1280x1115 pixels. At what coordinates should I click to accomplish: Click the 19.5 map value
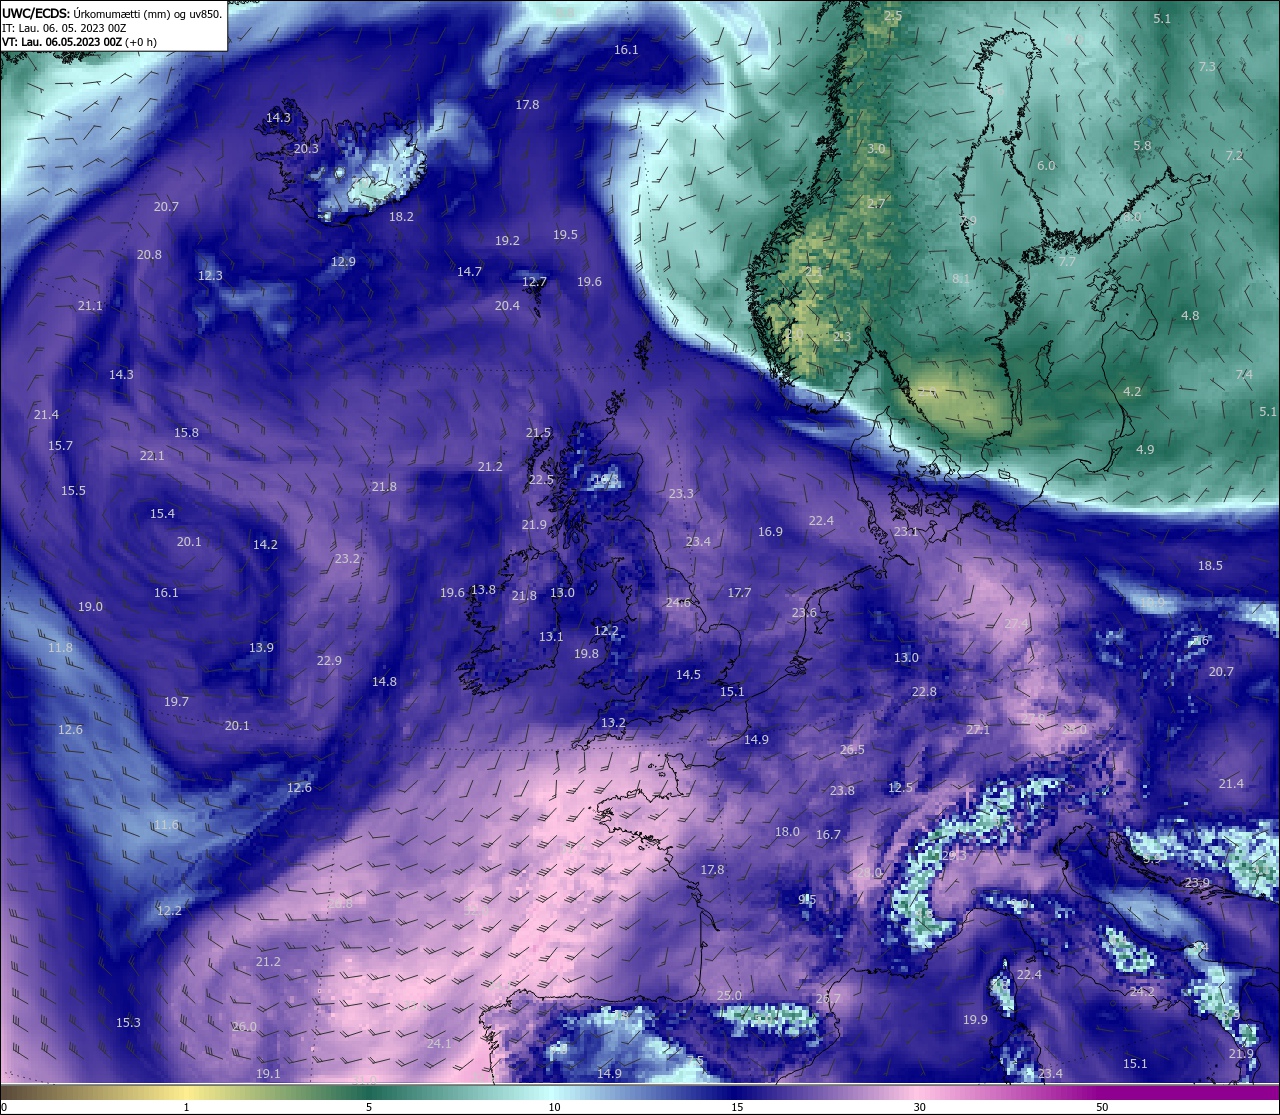[x=565, y=234]
